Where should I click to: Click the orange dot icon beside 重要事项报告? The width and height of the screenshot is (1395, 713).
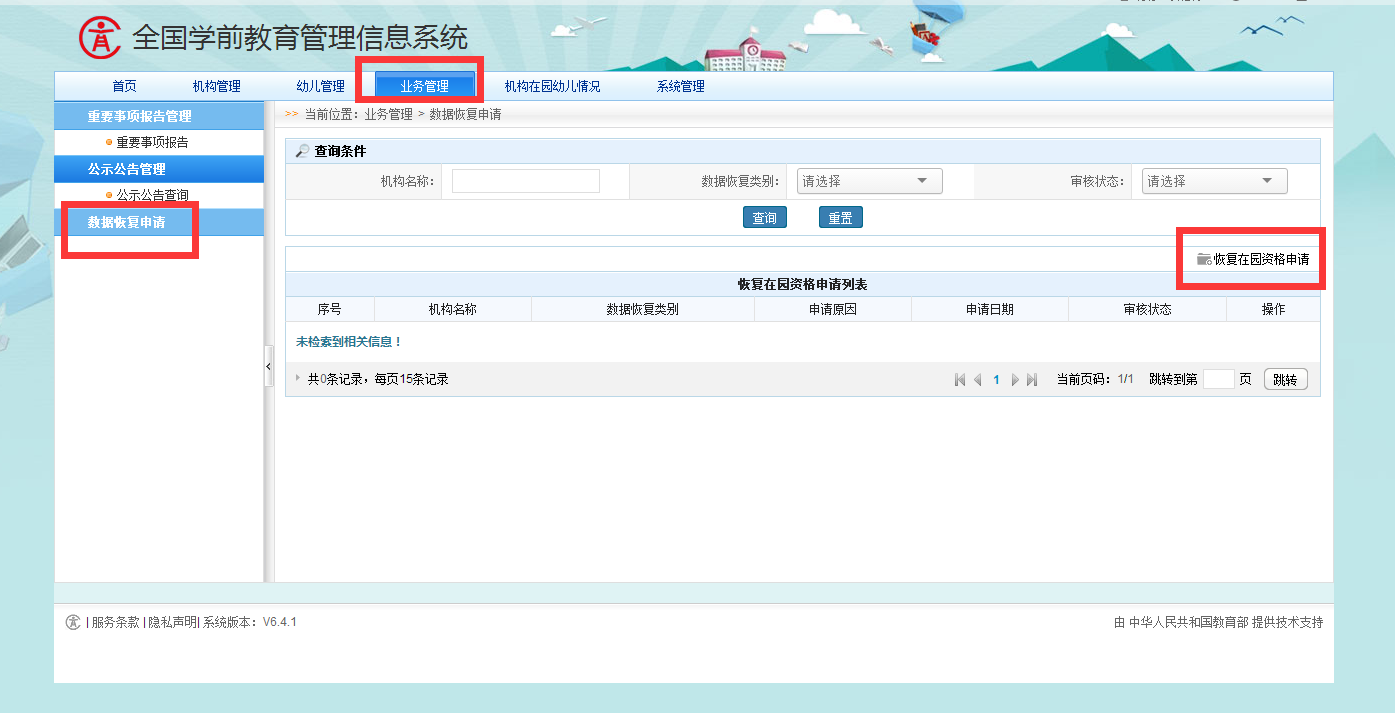click(x=108, y=141)
